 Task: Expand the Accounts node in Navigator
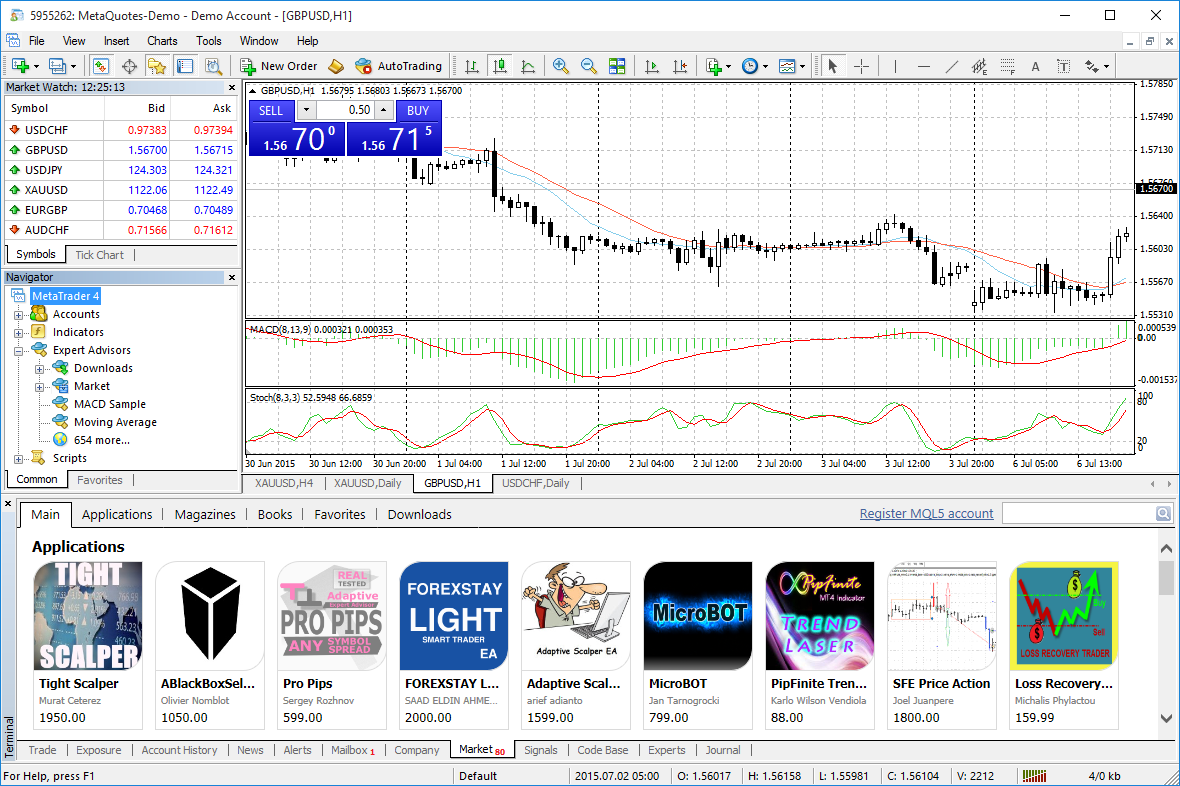[x=19, y=315]
